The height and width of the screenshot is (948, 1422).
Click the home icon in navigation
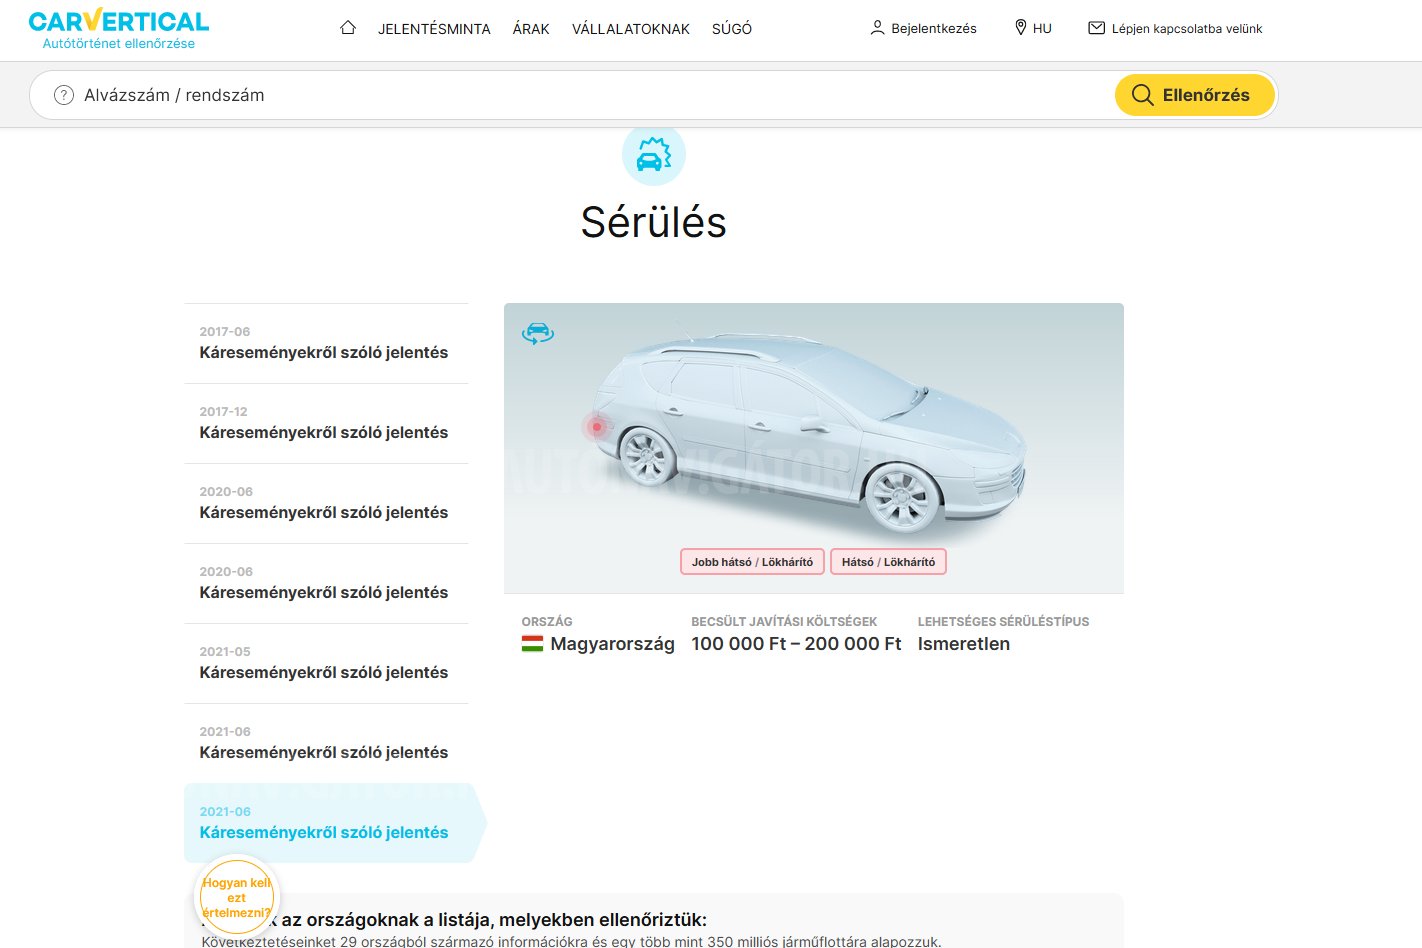348,28
